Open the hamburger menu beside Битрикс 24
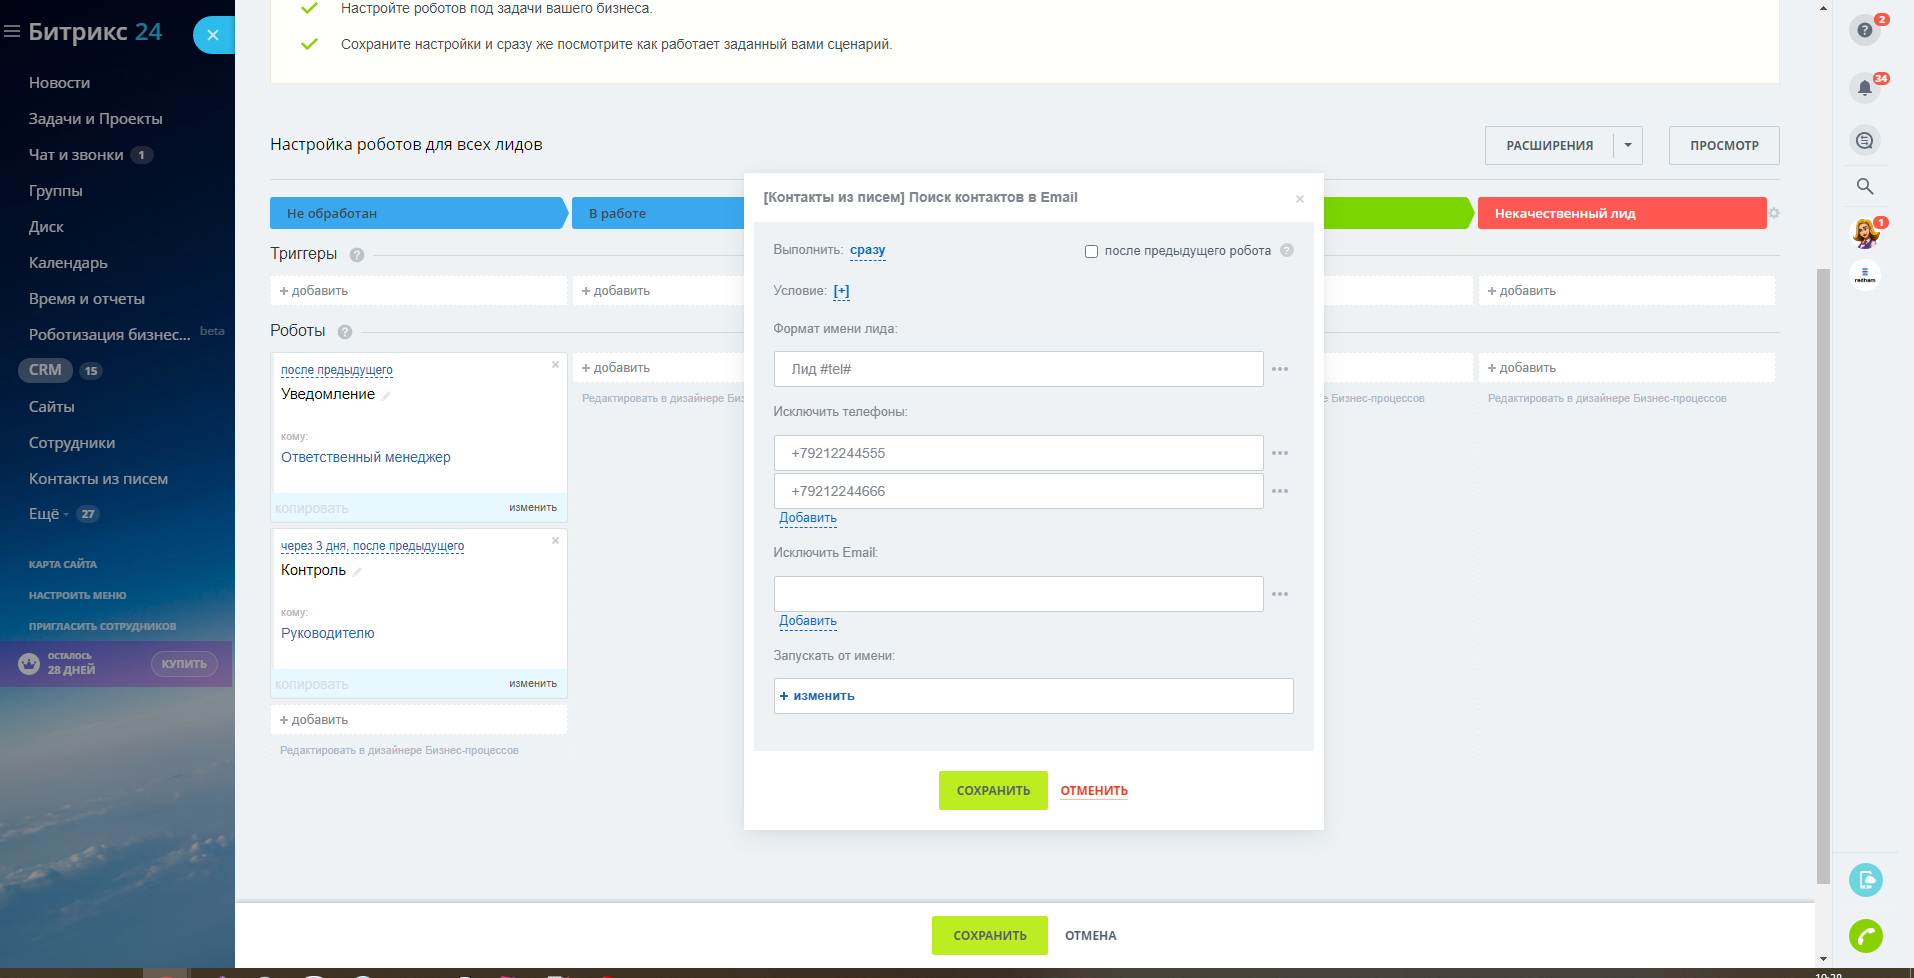This screenshot has width=1914, height=978. pos(12,32)
